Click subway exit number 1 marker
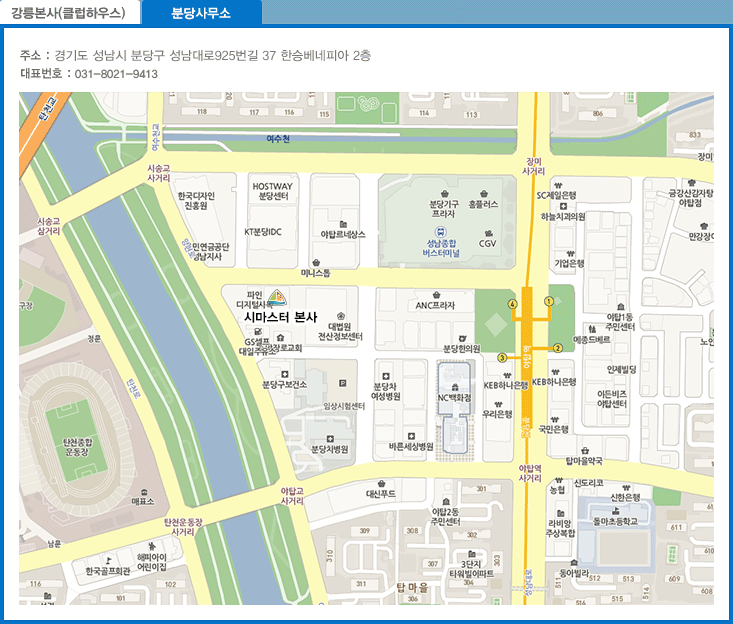Image resolution: width=733 pixels, height=624 pixels. tap(549, 301)
